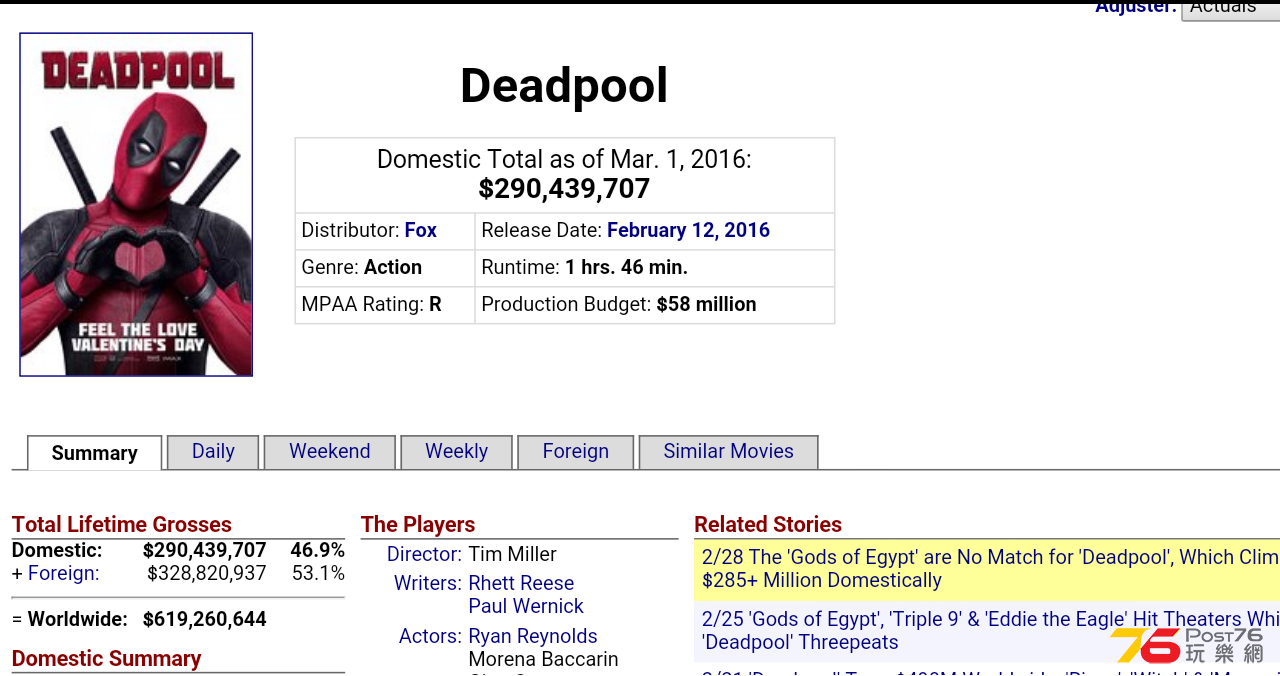The width and height of the screenshot is (1280, 676).
Task: Click The Players heading
Action: point(418,525)
